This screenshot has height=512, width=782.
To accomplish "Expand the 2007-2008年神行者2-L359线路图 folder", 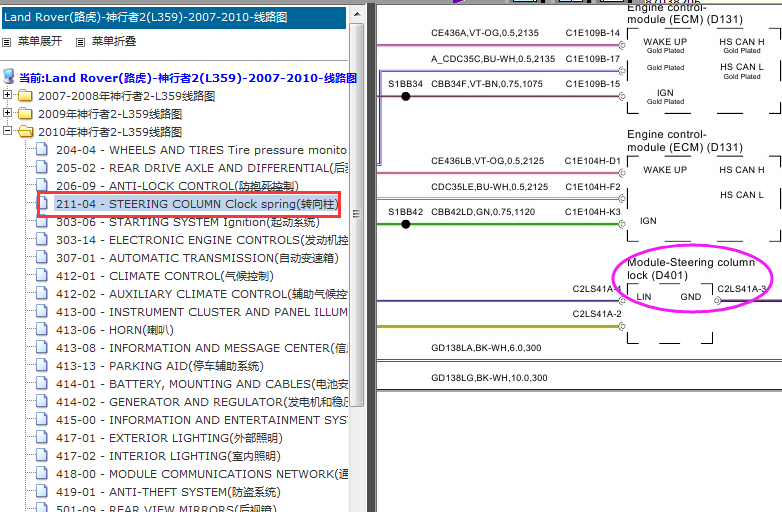I will (x=7, y=94).
